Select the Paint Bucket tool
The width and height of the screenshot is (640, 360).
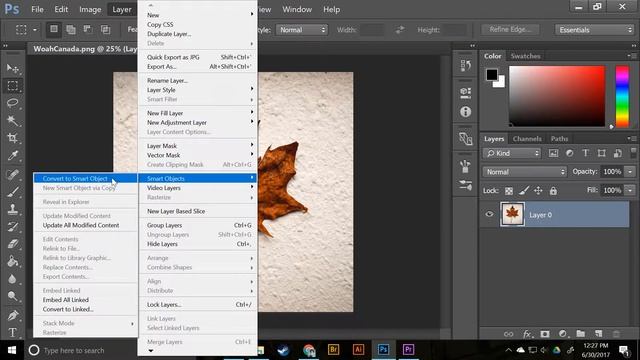[13, 261]
